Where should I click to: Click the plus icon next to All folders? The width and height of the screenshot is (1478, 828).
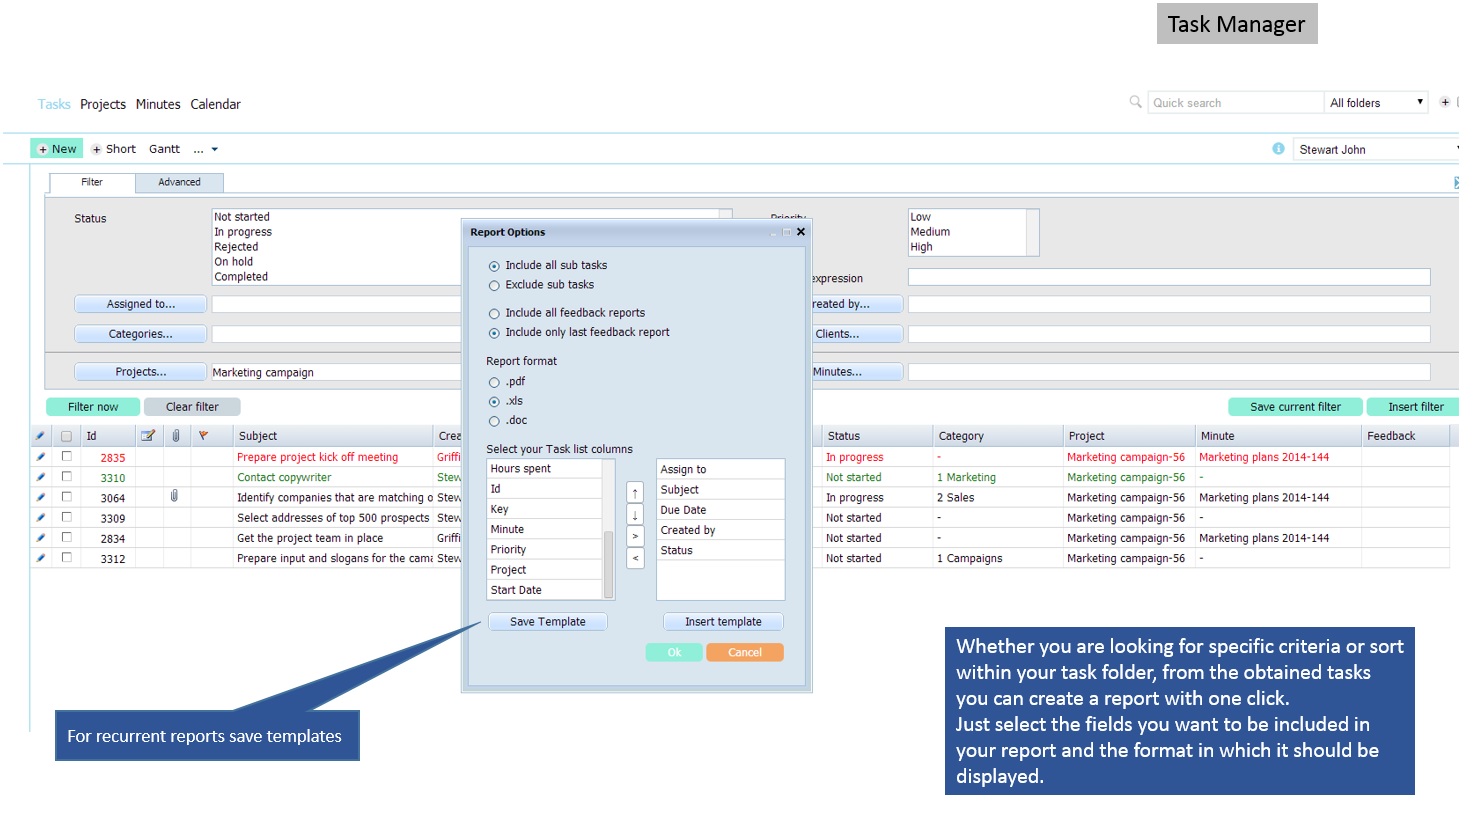click(x=1444, y=102)
